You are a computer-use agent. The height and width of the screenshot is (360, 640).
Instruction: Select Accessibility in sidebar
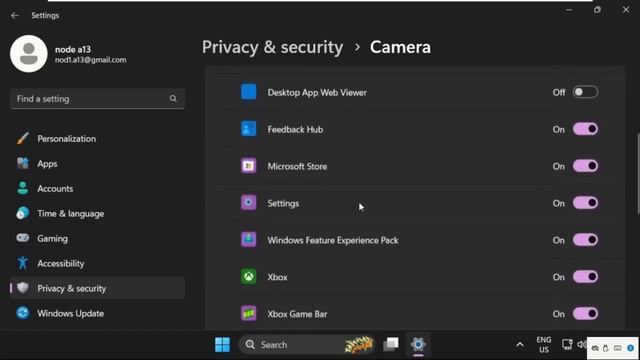point(98,263)
